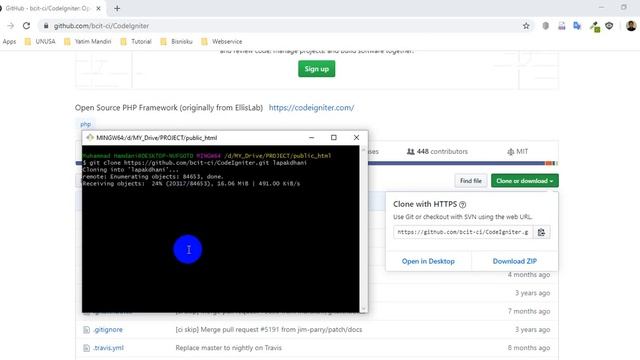This screenshot has width=640, height=360.
Task: Open the Yatim Mandiri bookmarks folder
Action: pyautogui.click(x=88, y=42)
